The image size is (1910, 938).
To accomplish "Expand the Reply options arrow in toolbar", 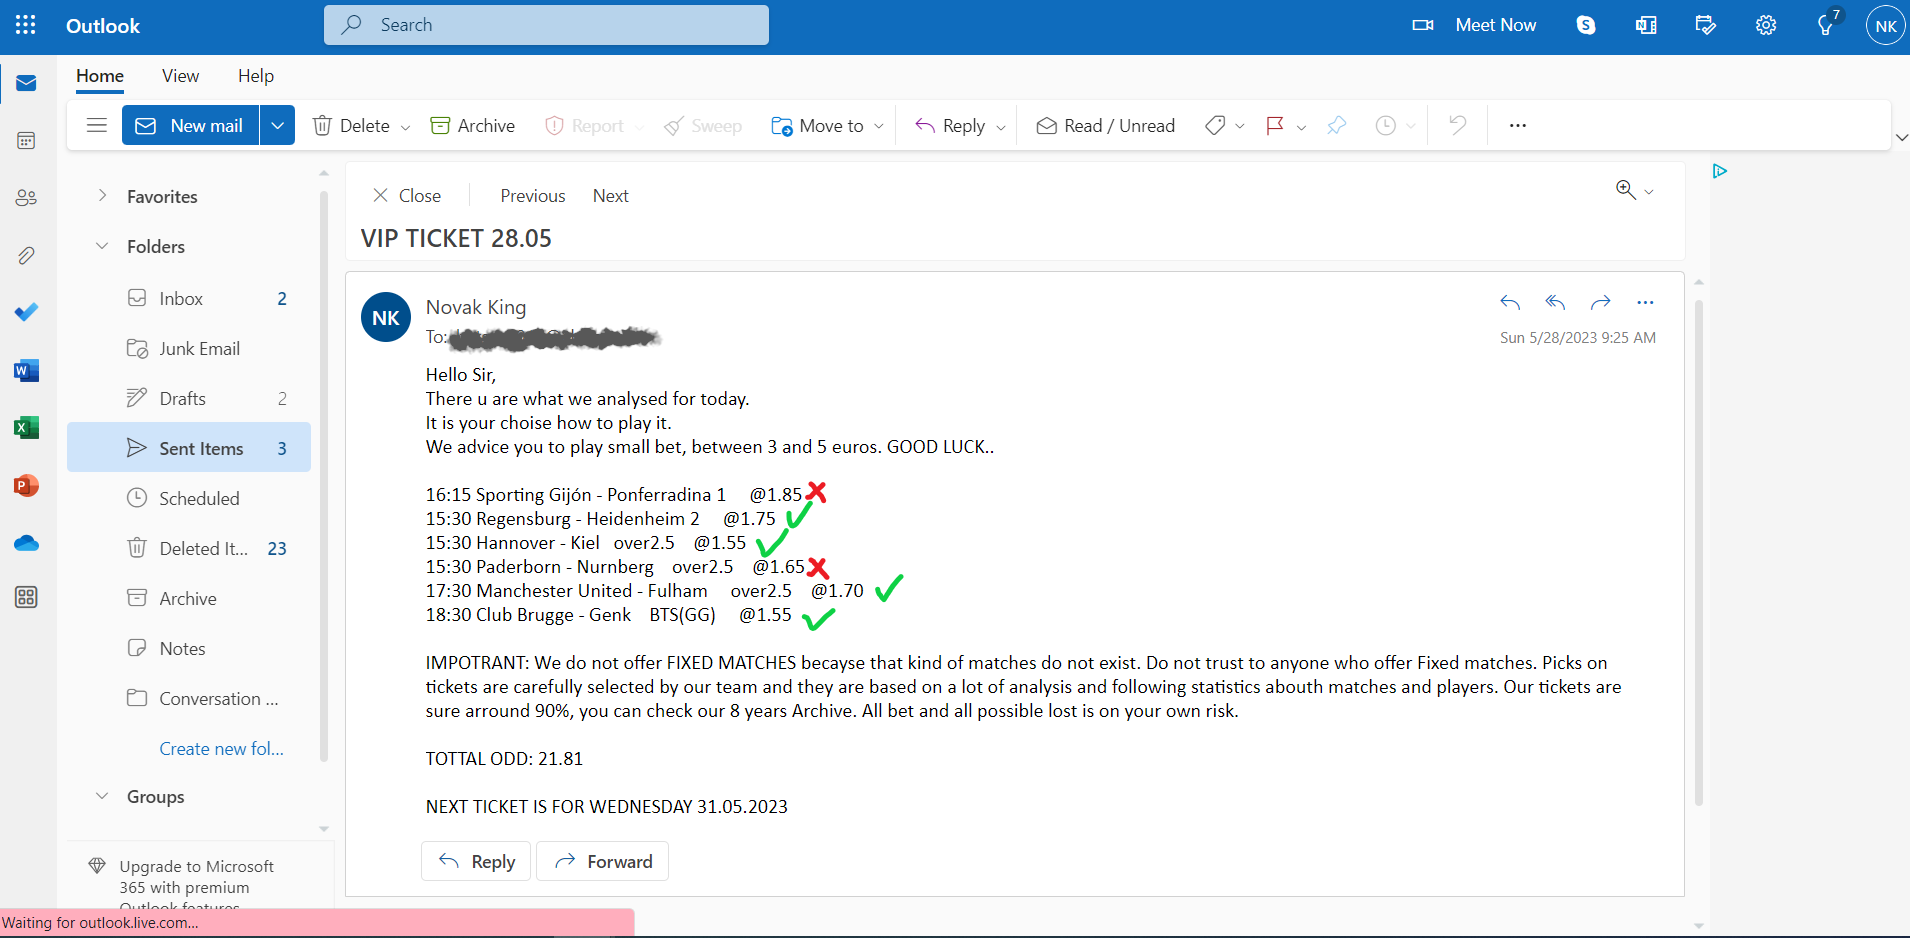I will click(x=1000, y=127).
